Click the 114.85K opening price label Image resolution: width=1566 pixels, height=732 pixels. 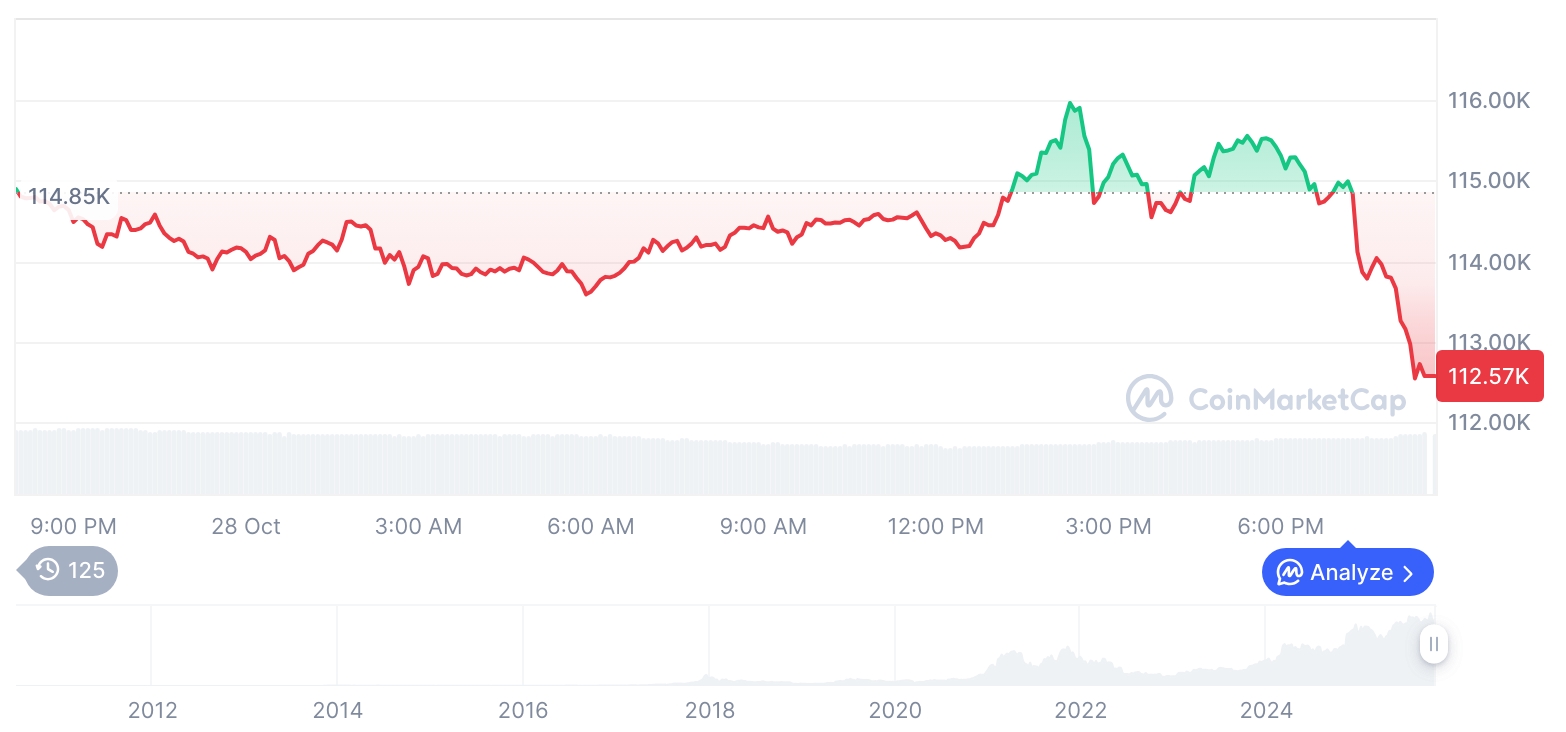69,196
